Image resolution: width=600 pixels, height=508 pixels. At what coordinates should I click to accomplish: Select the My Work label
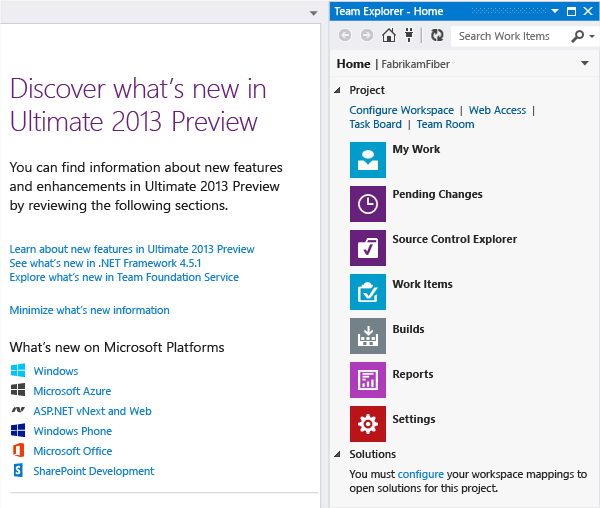click(x=416, y=149)
